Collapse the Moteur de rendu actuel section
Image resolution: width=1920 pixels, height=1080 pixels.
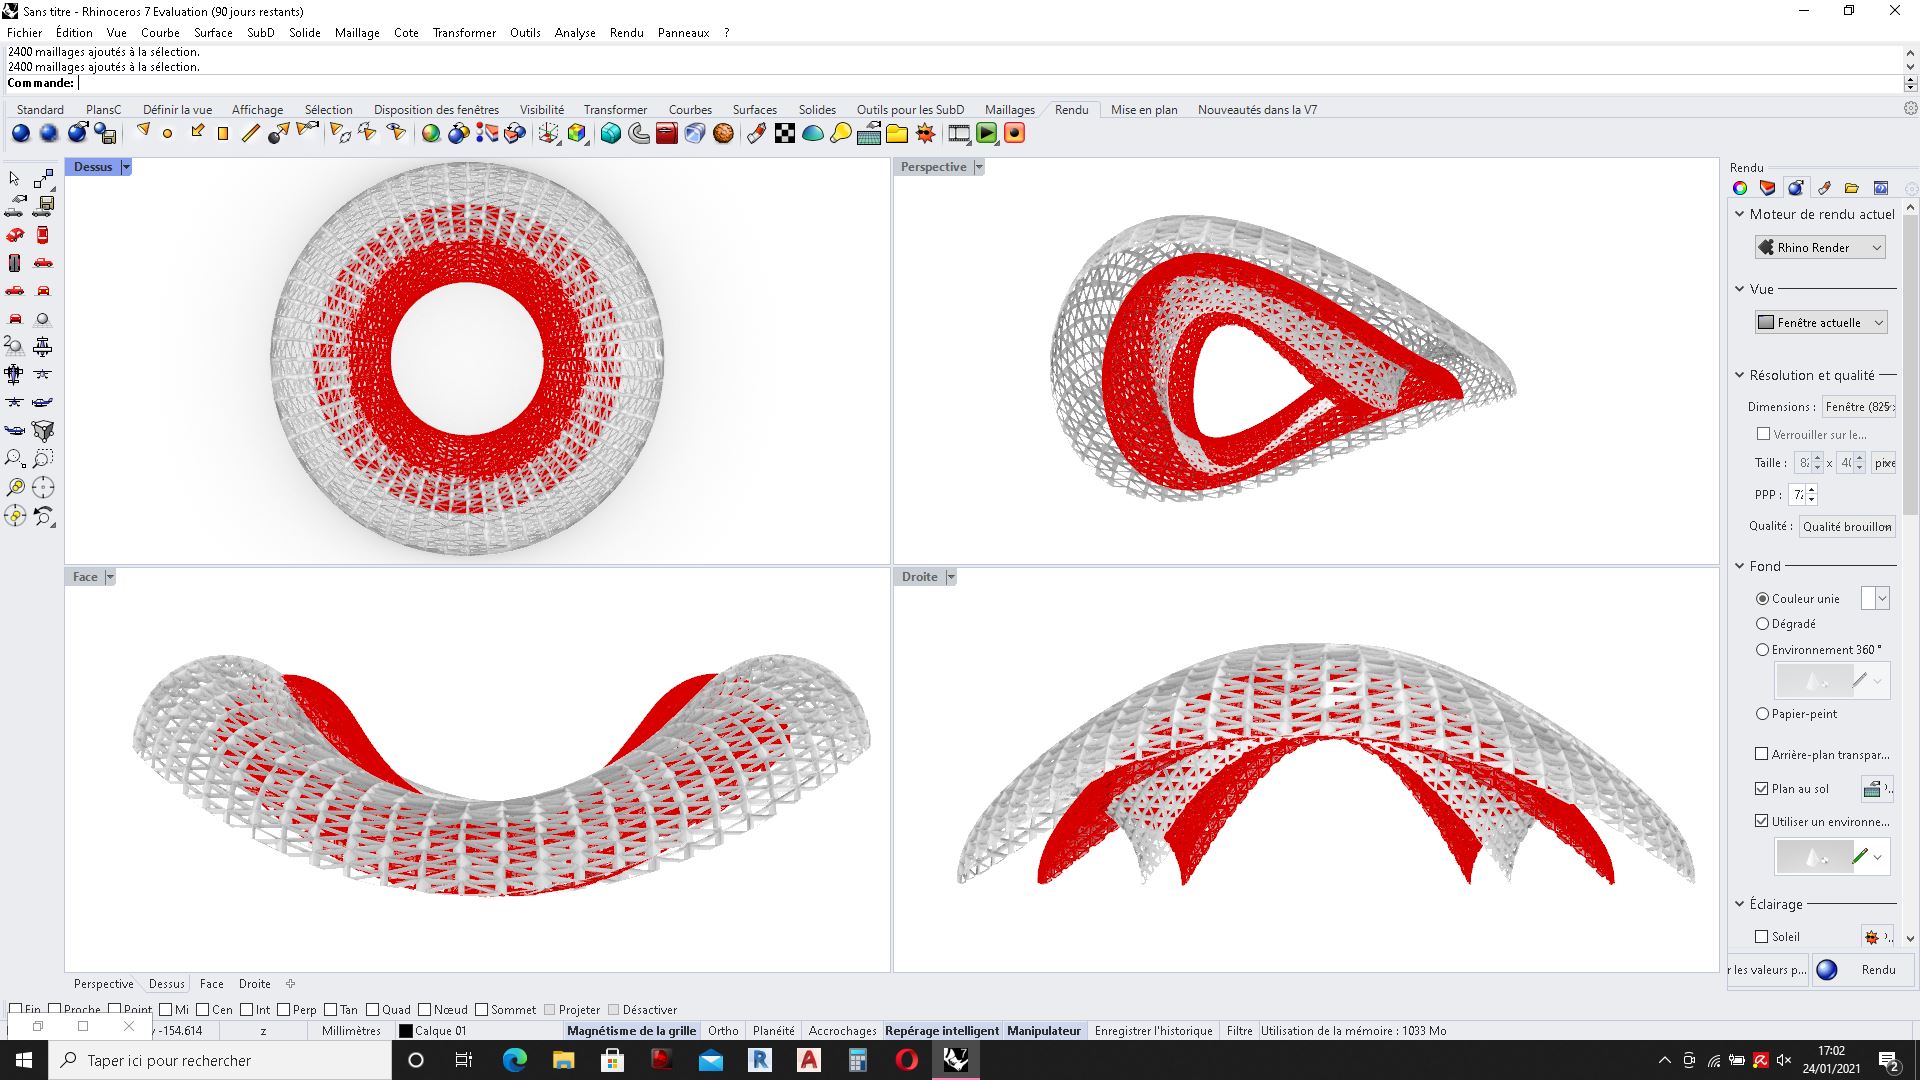pyautogui.click(x=1739, y=214)
